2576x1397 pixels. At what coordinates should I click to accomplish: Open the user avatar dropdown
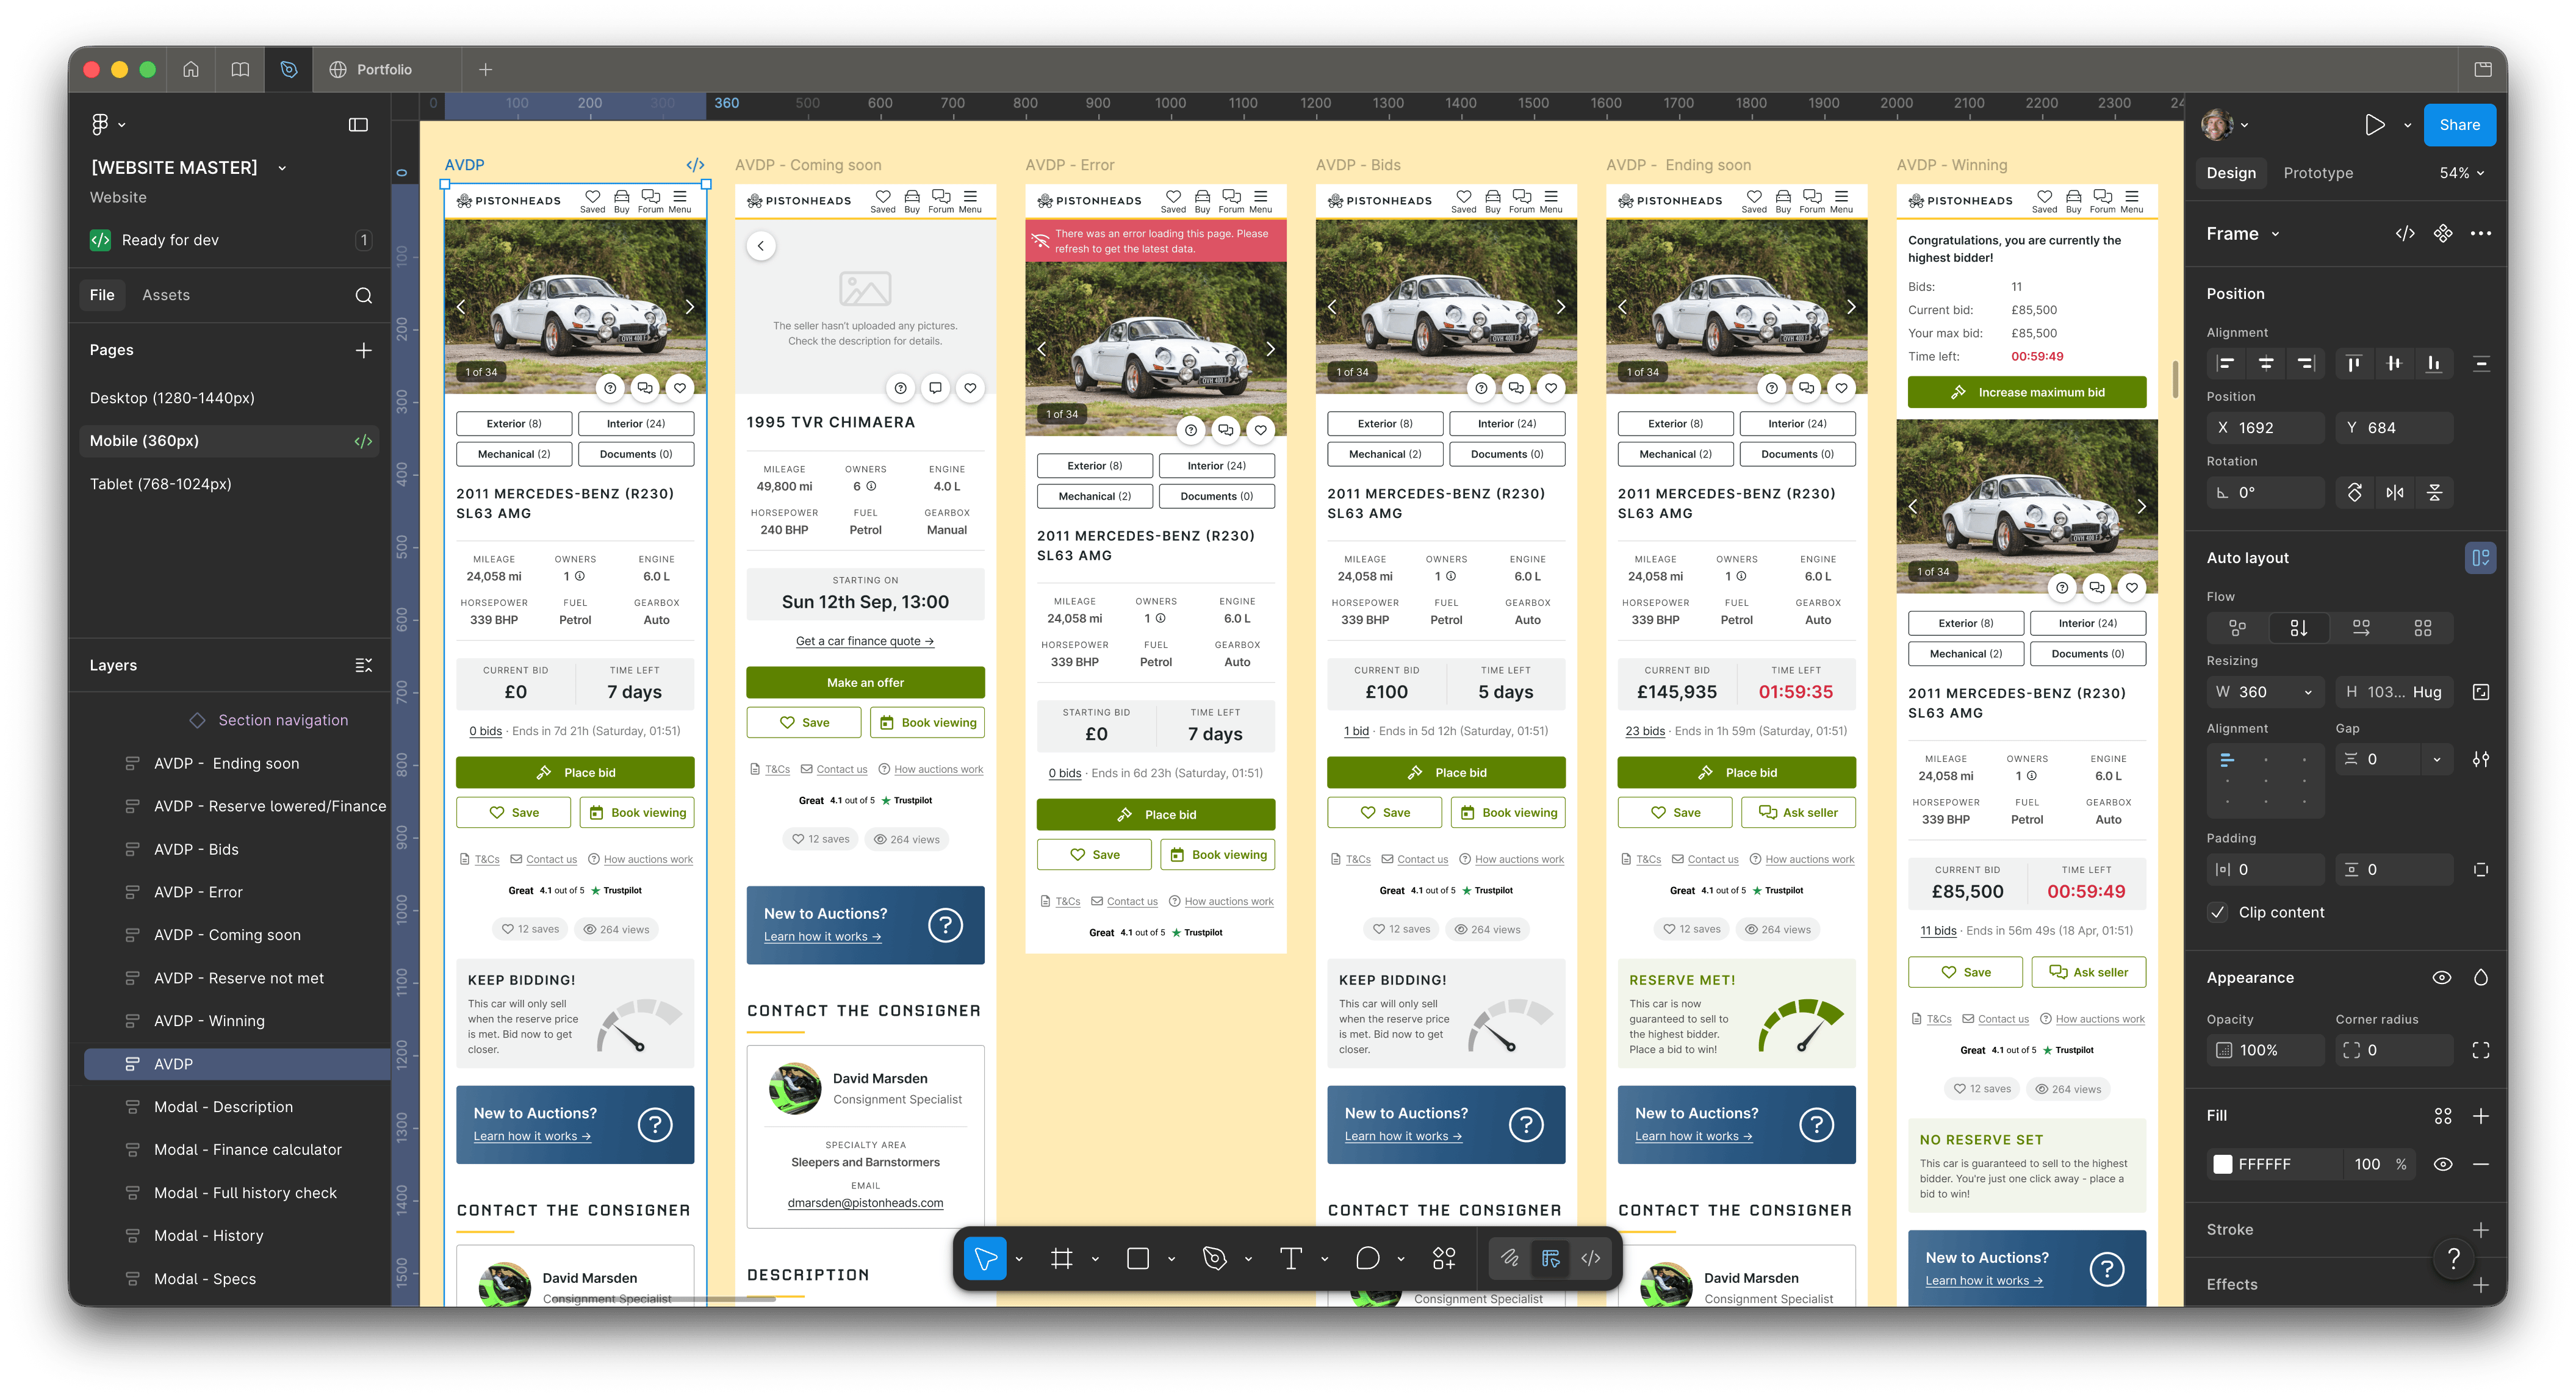[2225, 124]
